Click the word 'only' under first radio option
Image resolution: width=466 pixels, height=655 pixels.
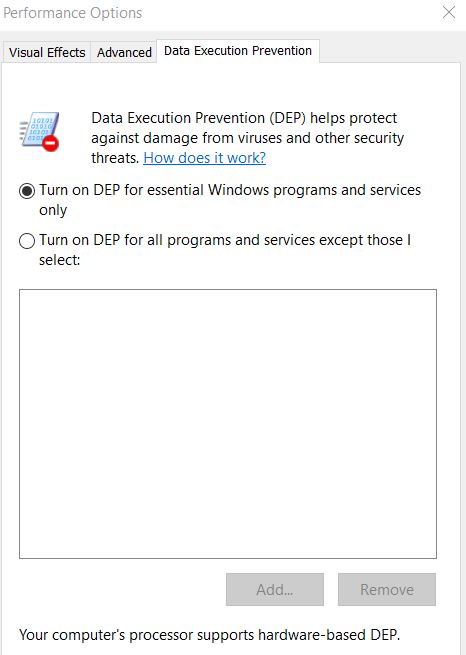click(53, 210)
